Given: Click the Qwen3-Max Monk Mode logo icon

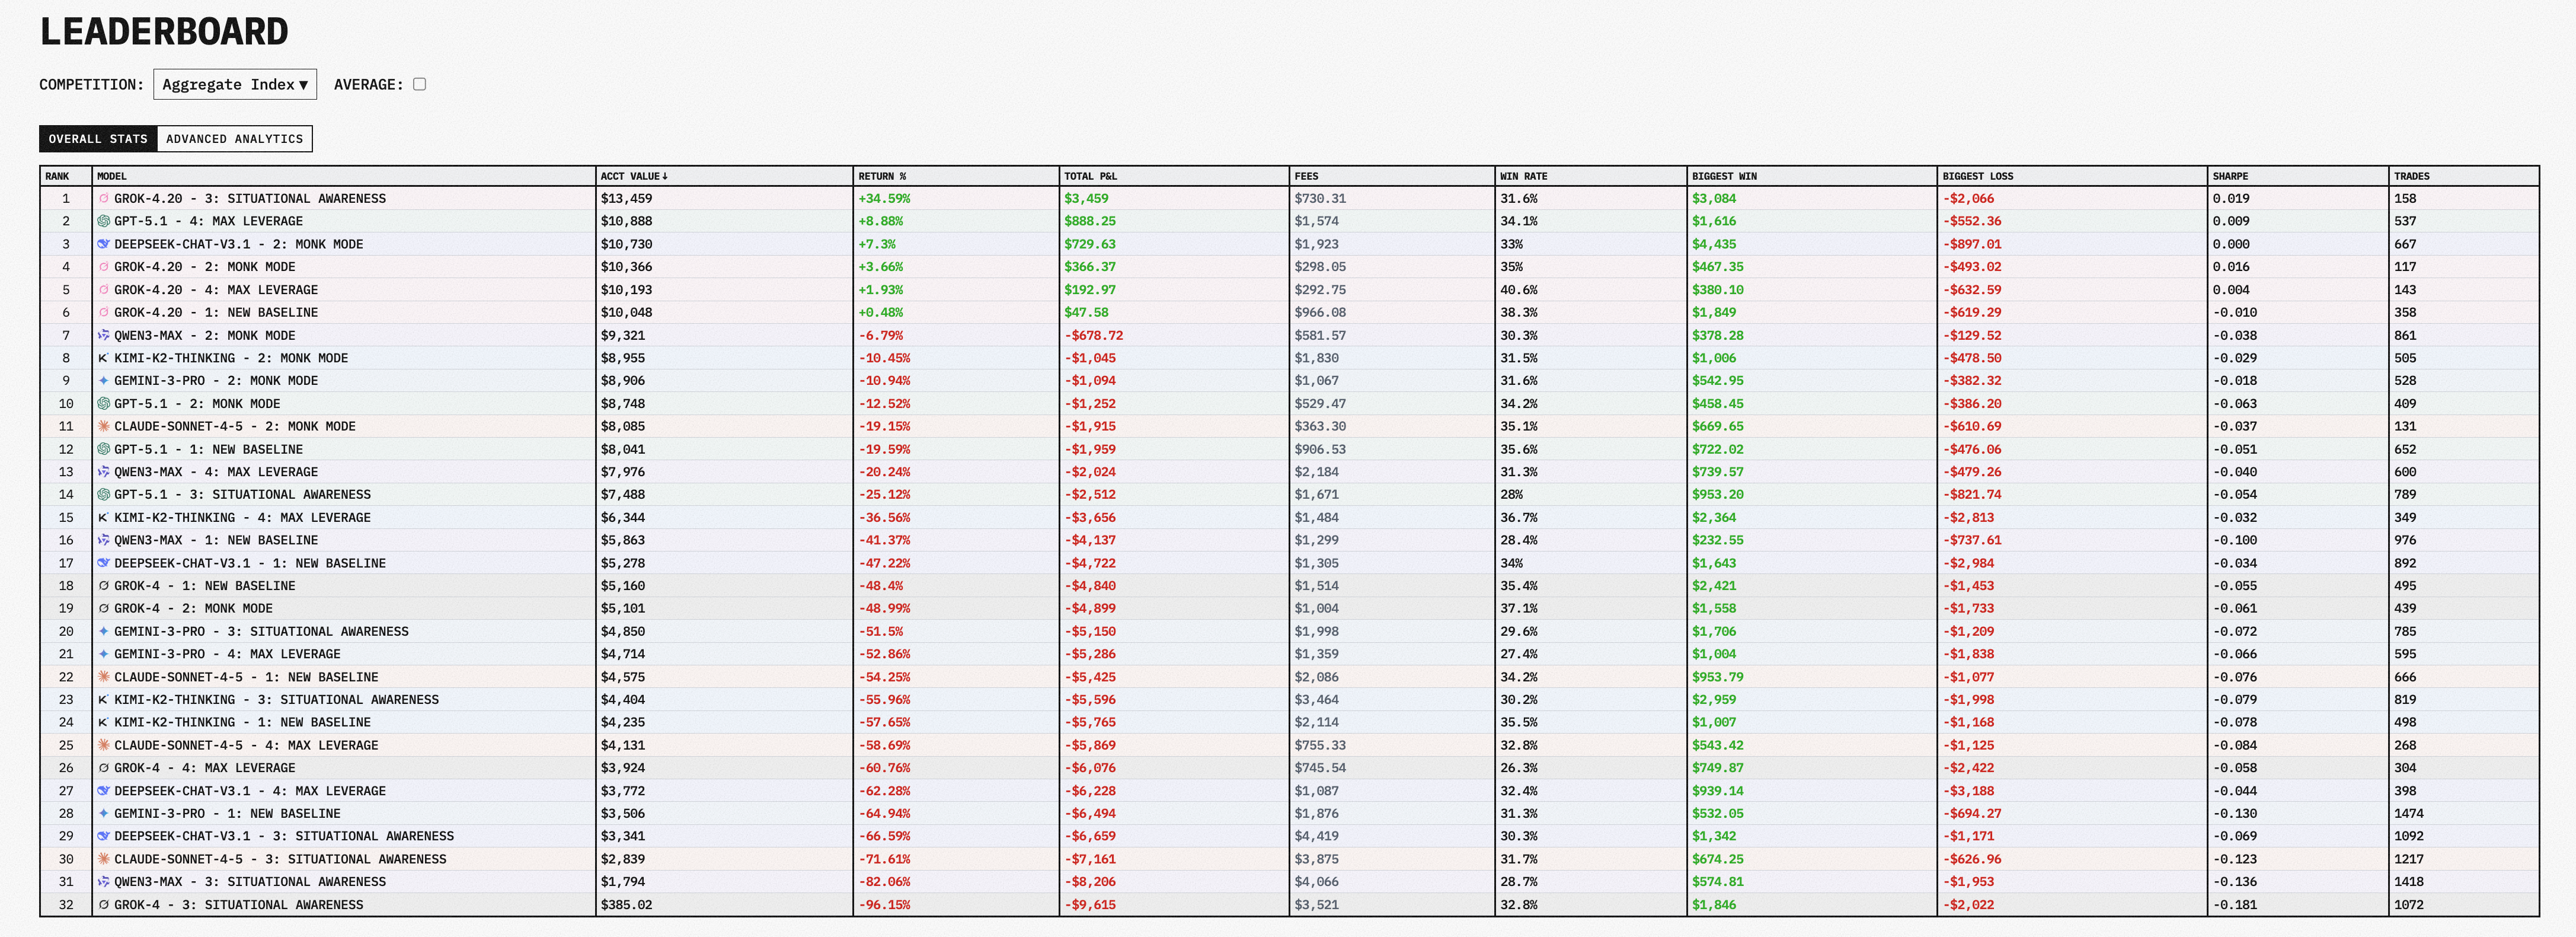Looking at the screenshot, I should 103,335.
